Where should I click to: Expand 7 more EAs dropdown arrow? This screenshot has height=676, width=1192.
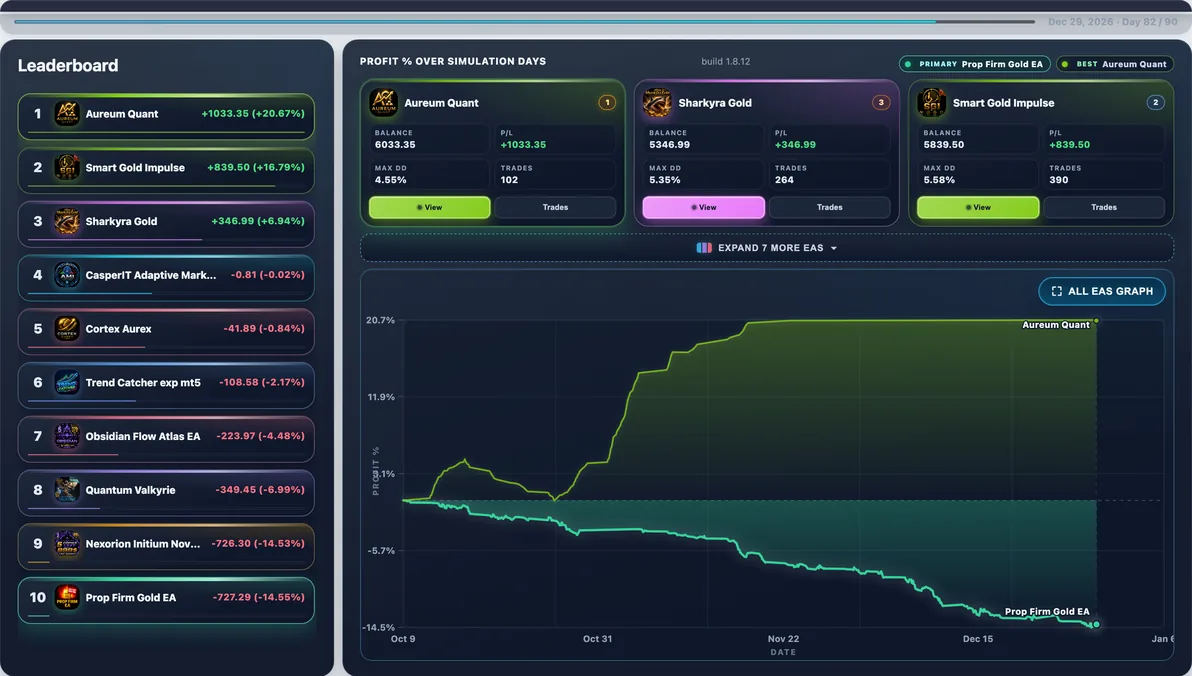(834, 249)
